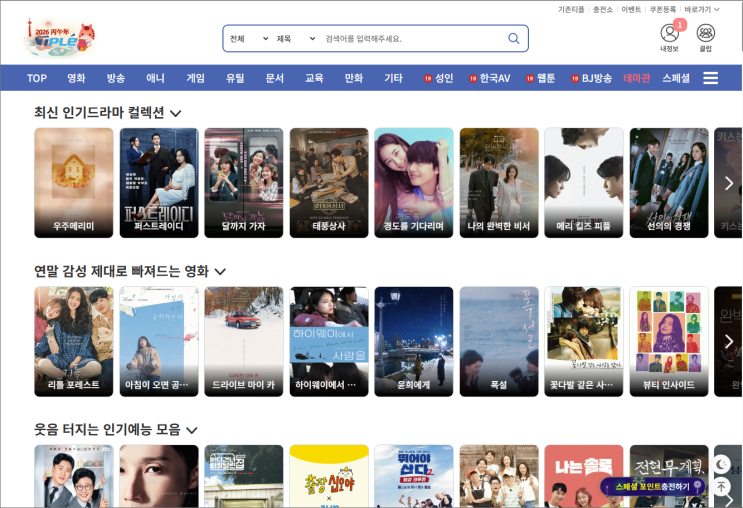The image size is (743, 508).
Task: Click the 충전소 top link
Action: click(603, 9)
